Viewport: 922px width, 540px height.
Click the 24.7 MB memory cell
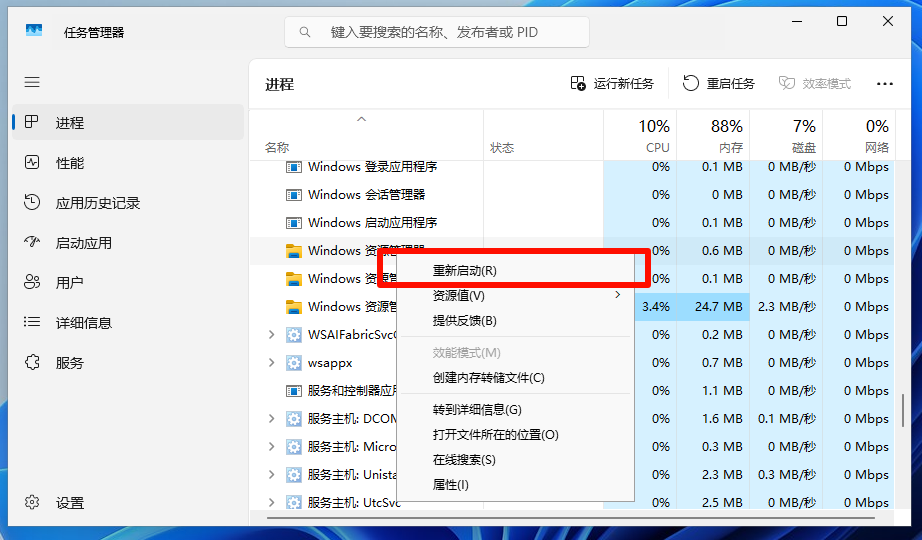[x=713, y=306]
